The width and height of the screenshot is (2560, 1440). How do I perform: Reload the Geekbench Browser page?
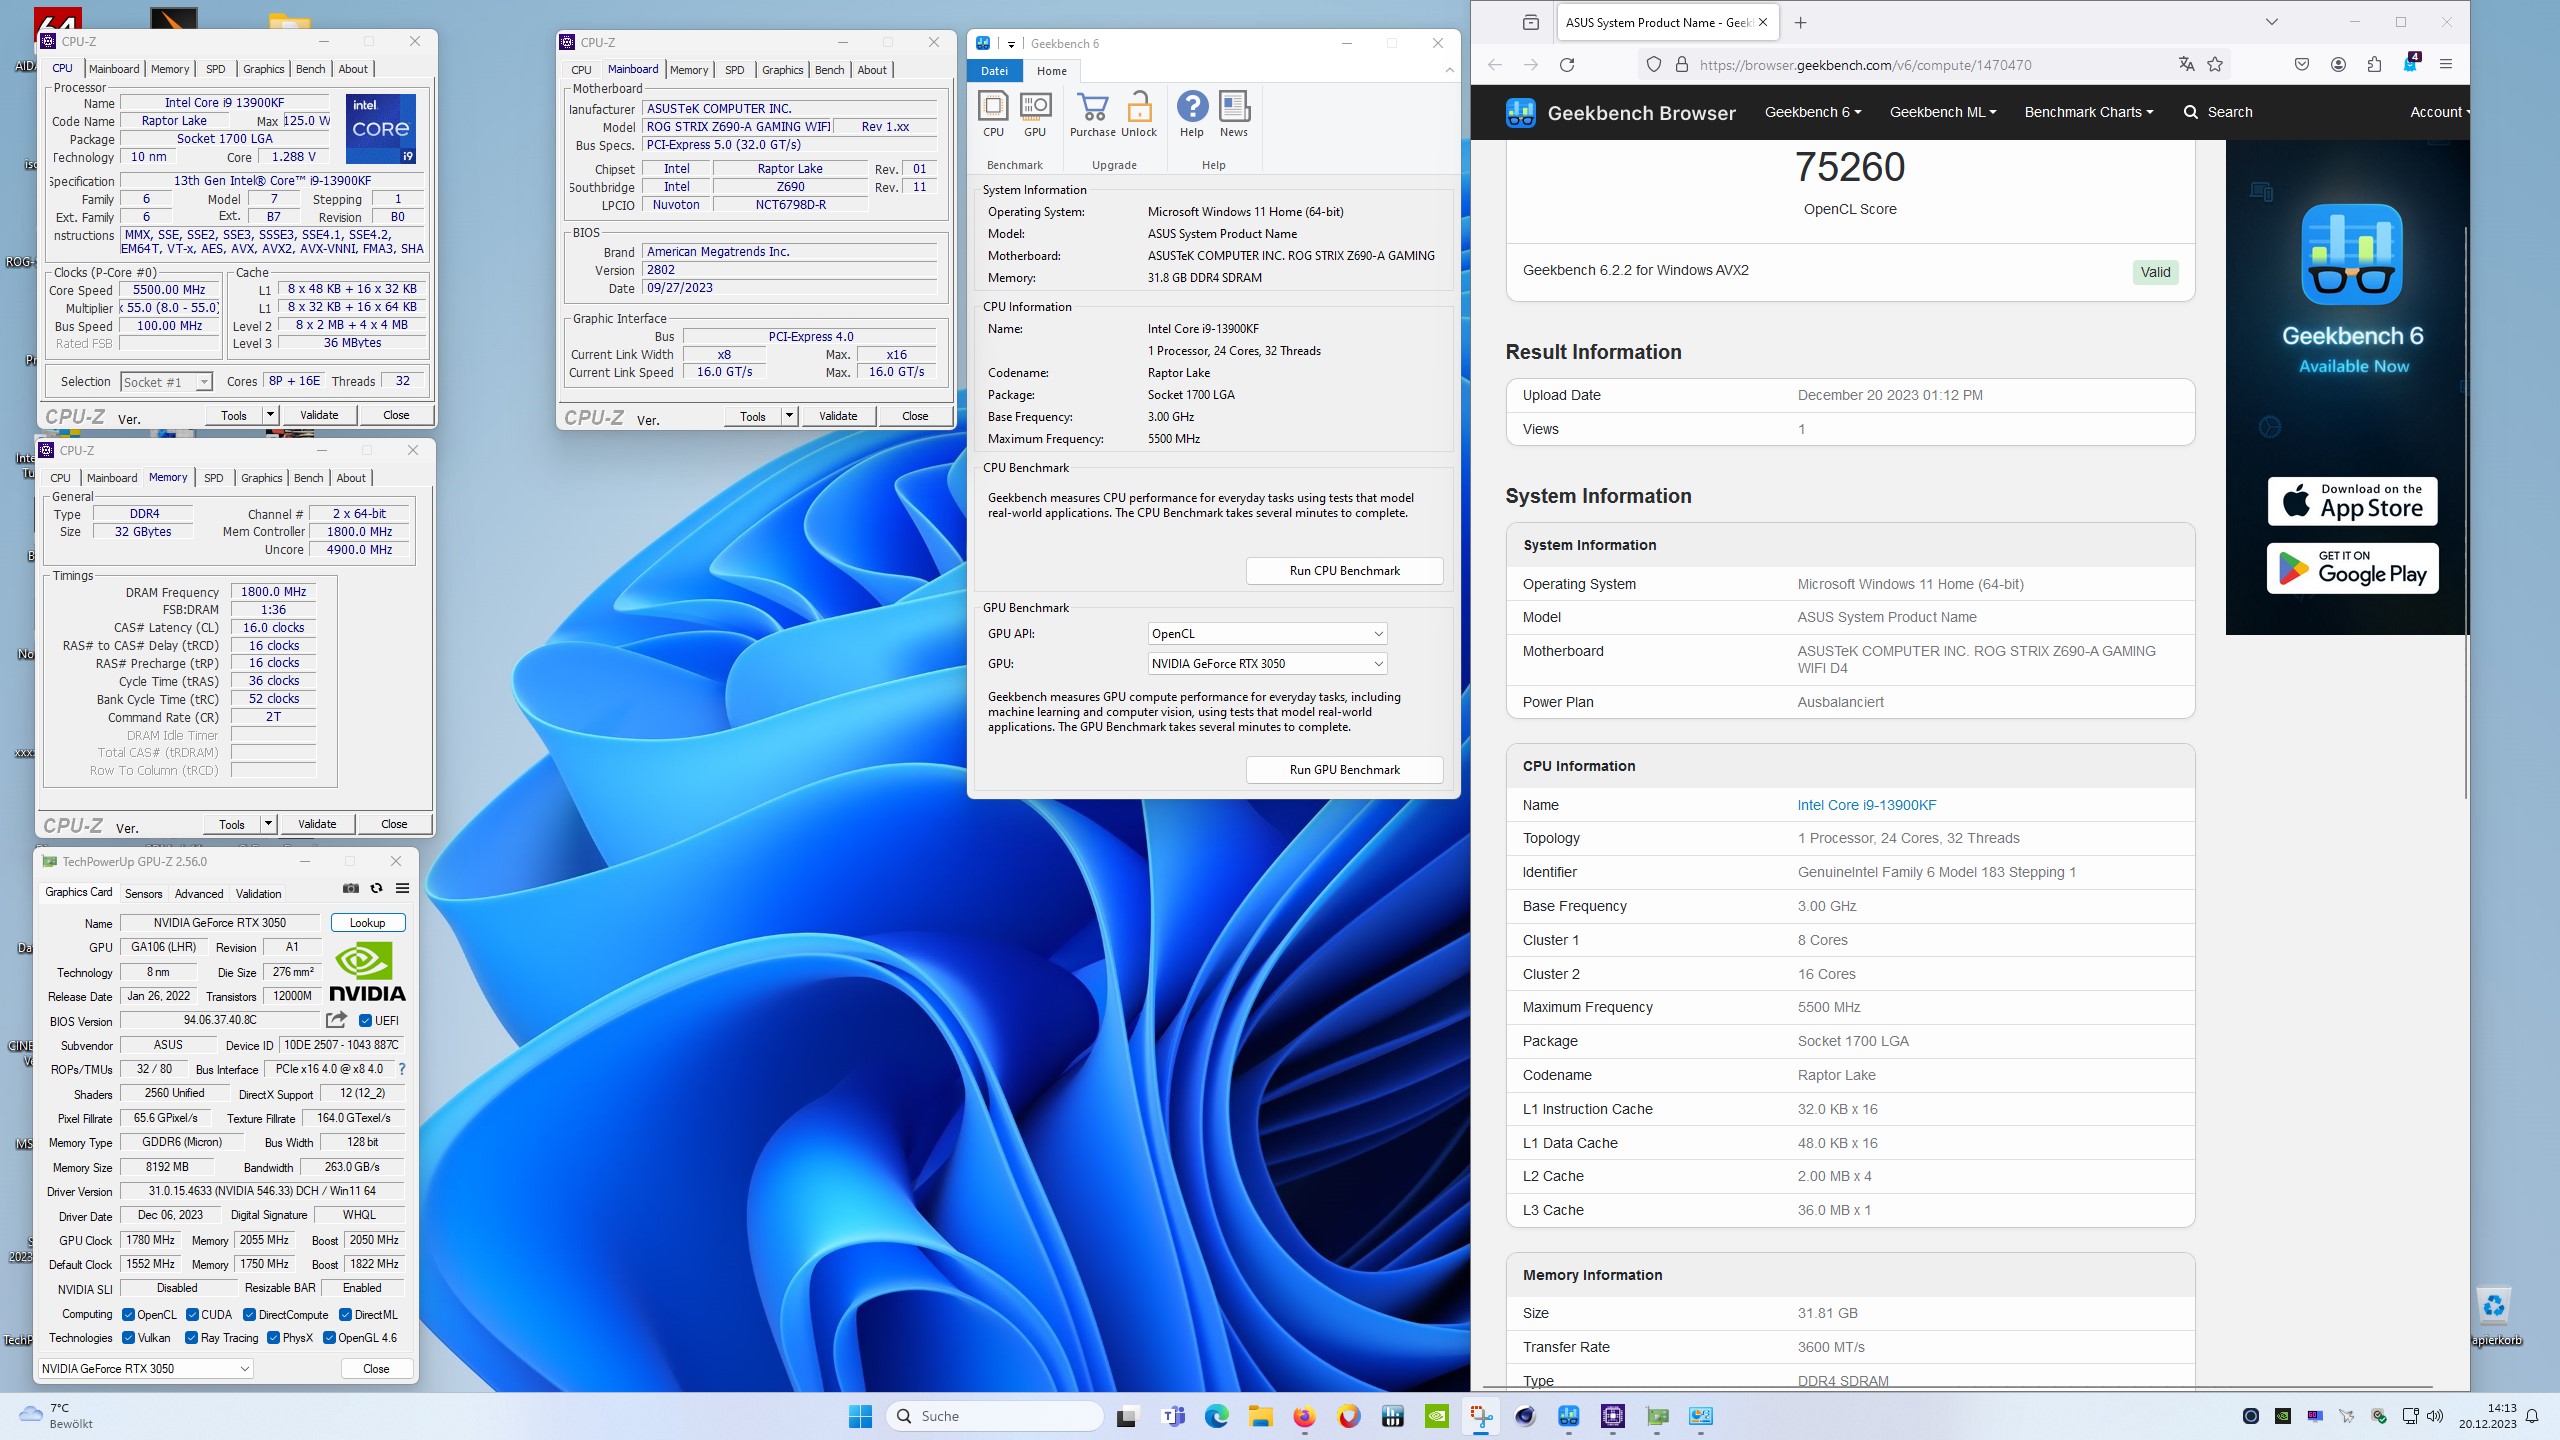pyautogui.click(x=1567, y=65)
